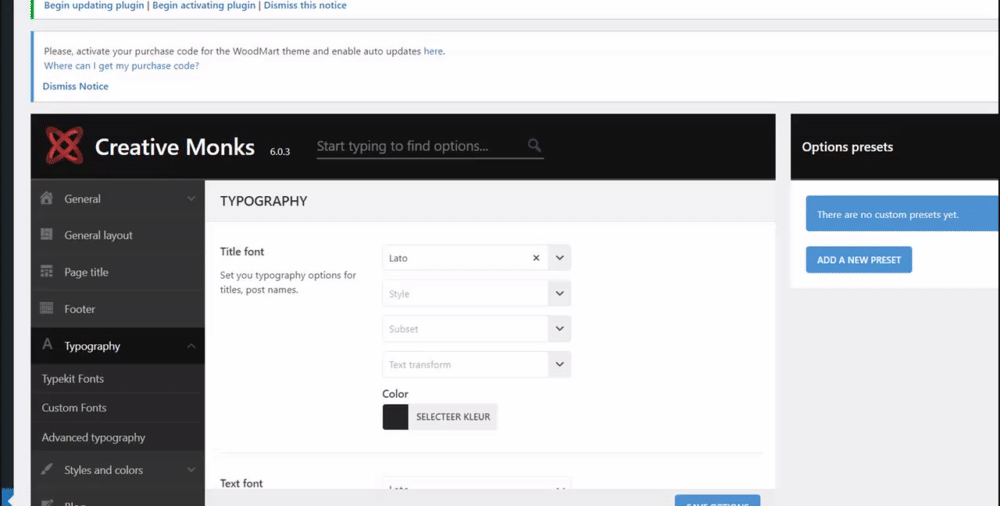Open the Title font family dropdown arrow
Screen dimensions: 1000x506
[559, 258]
